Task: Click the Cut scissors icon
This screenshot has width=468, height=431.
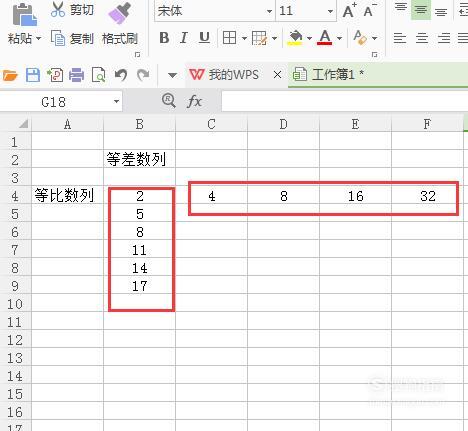Action: 58,9
